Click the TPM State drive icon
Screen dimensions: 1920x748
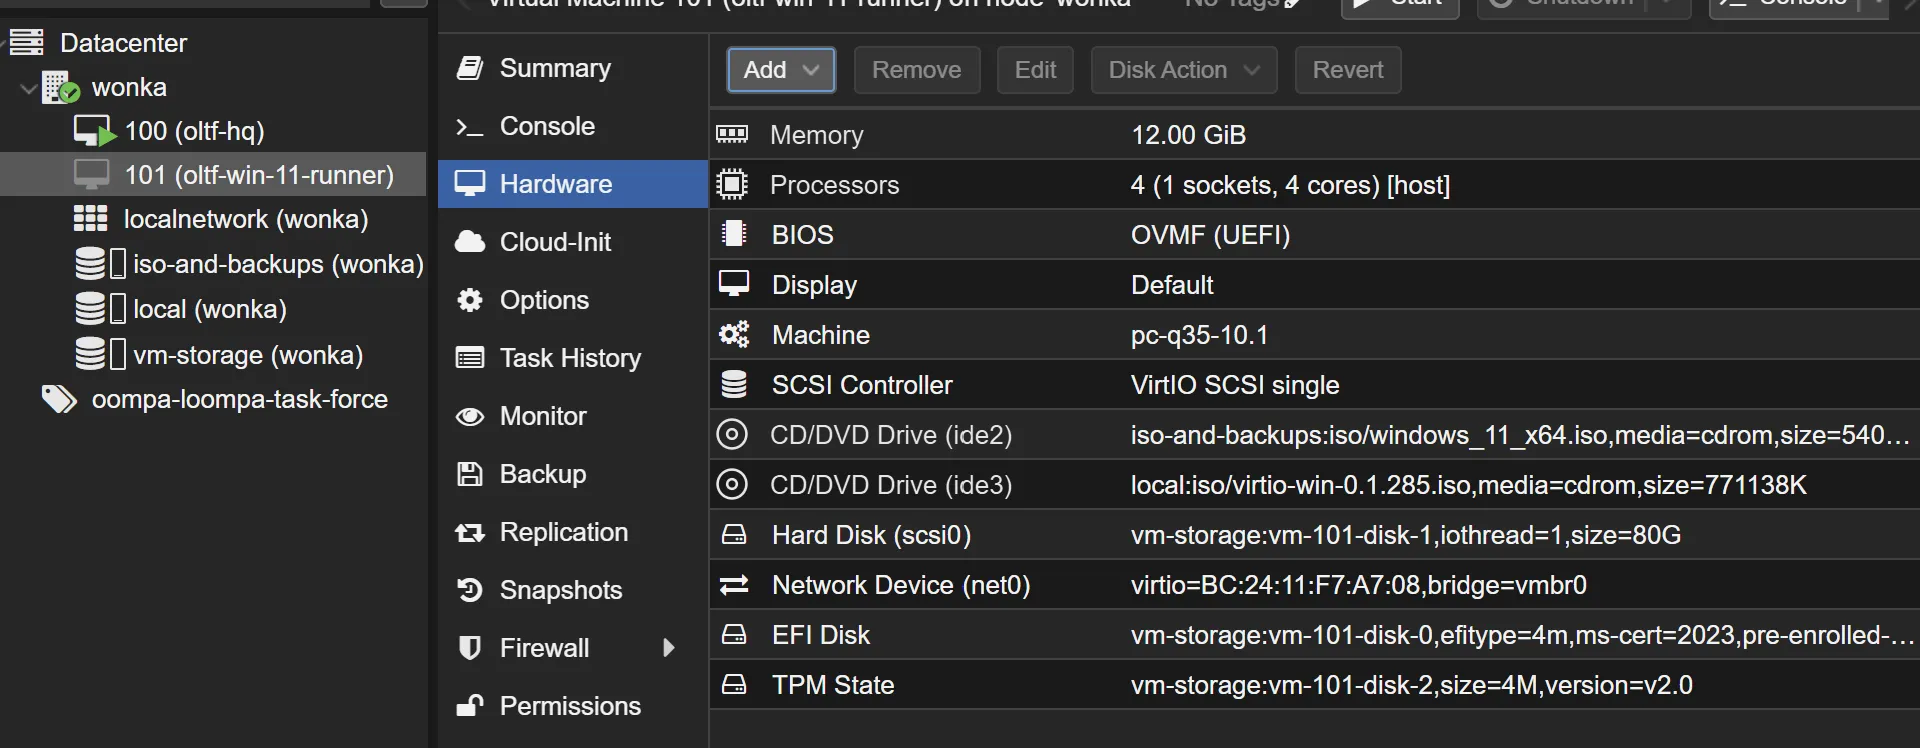click(734, 685)
